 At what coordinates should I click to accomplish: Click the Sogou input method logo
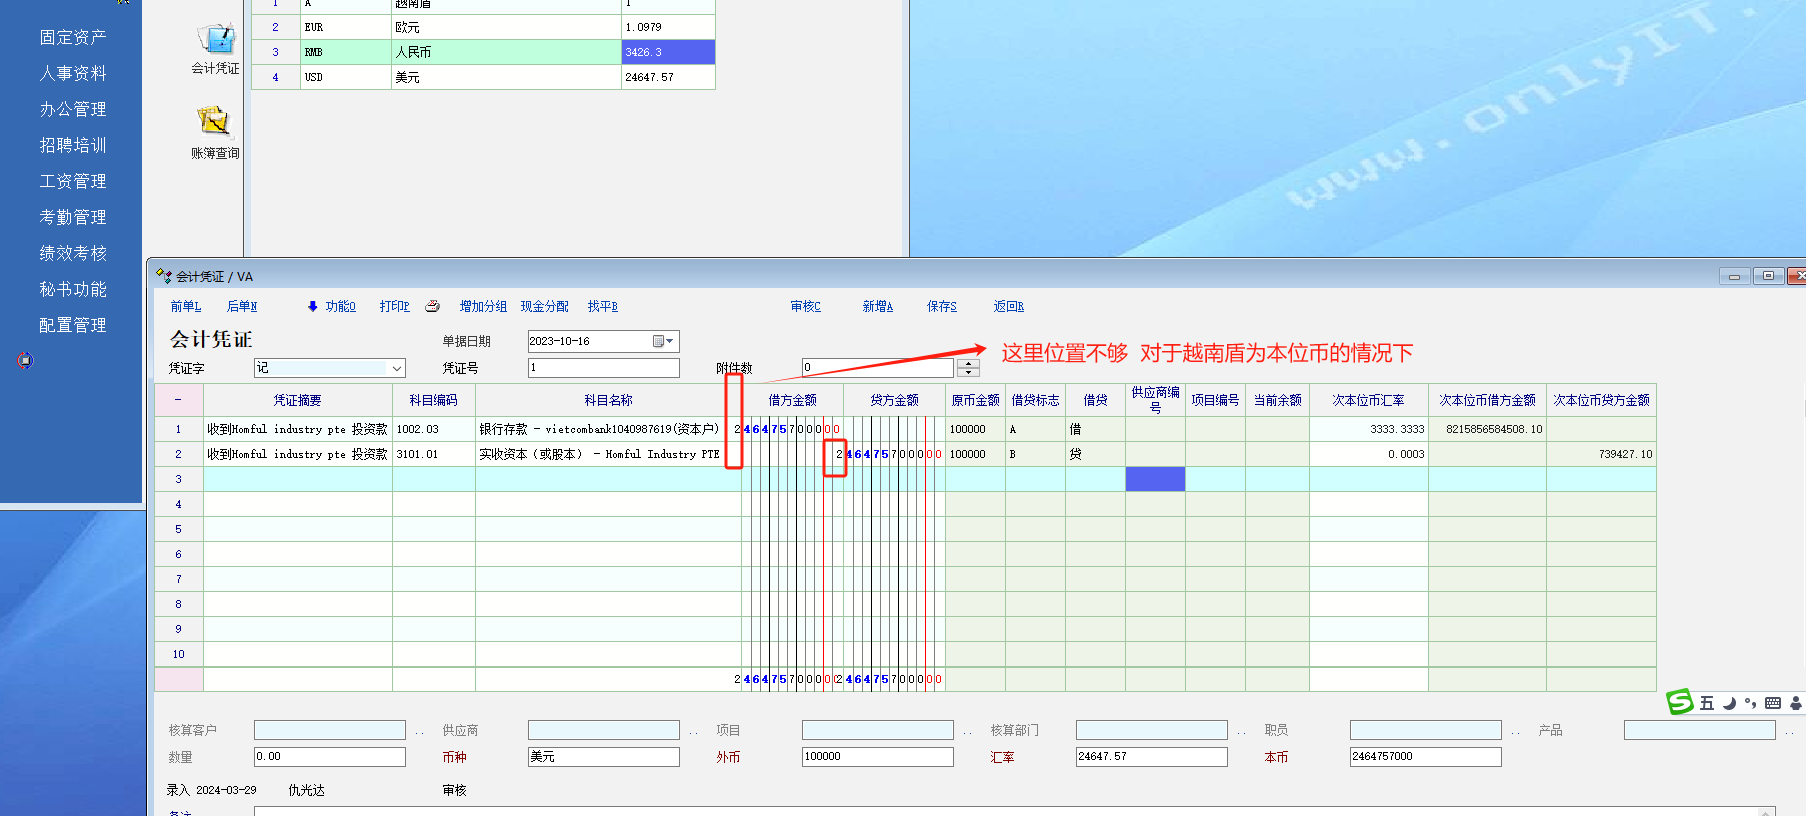coord(1680,702)
